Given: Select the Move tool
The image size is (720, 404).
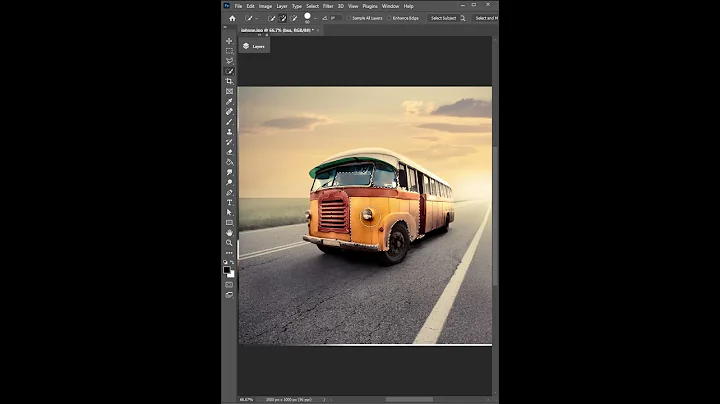Looking at the screenshot, I should click(229, 41).
